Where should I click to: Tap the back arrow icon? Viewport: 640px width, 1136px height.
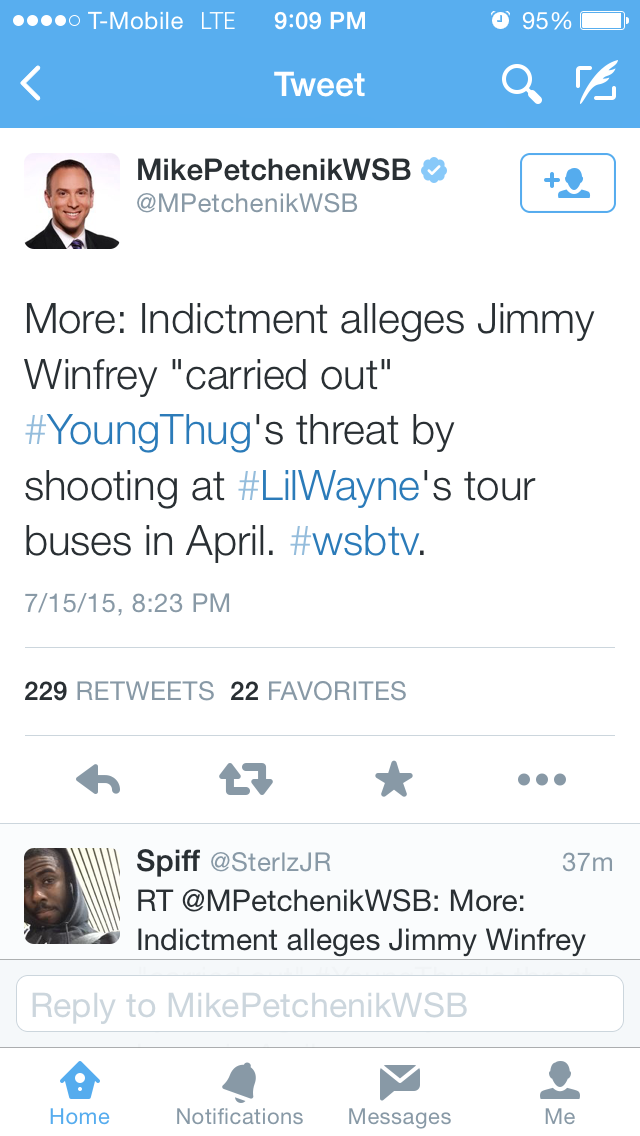point(32,84)
